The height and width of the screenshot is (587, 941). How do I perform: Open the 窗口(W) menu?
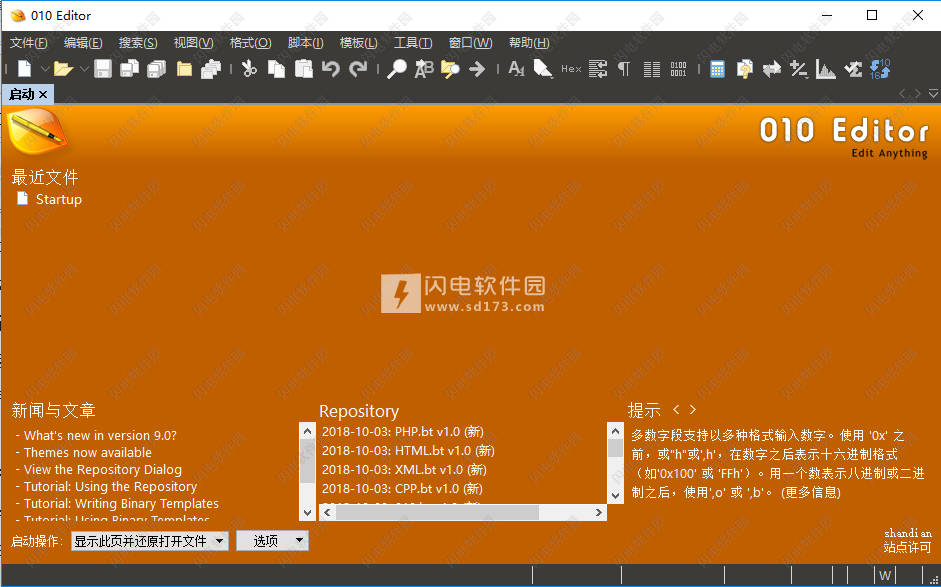pyautogui.click(x=470, y=43)
